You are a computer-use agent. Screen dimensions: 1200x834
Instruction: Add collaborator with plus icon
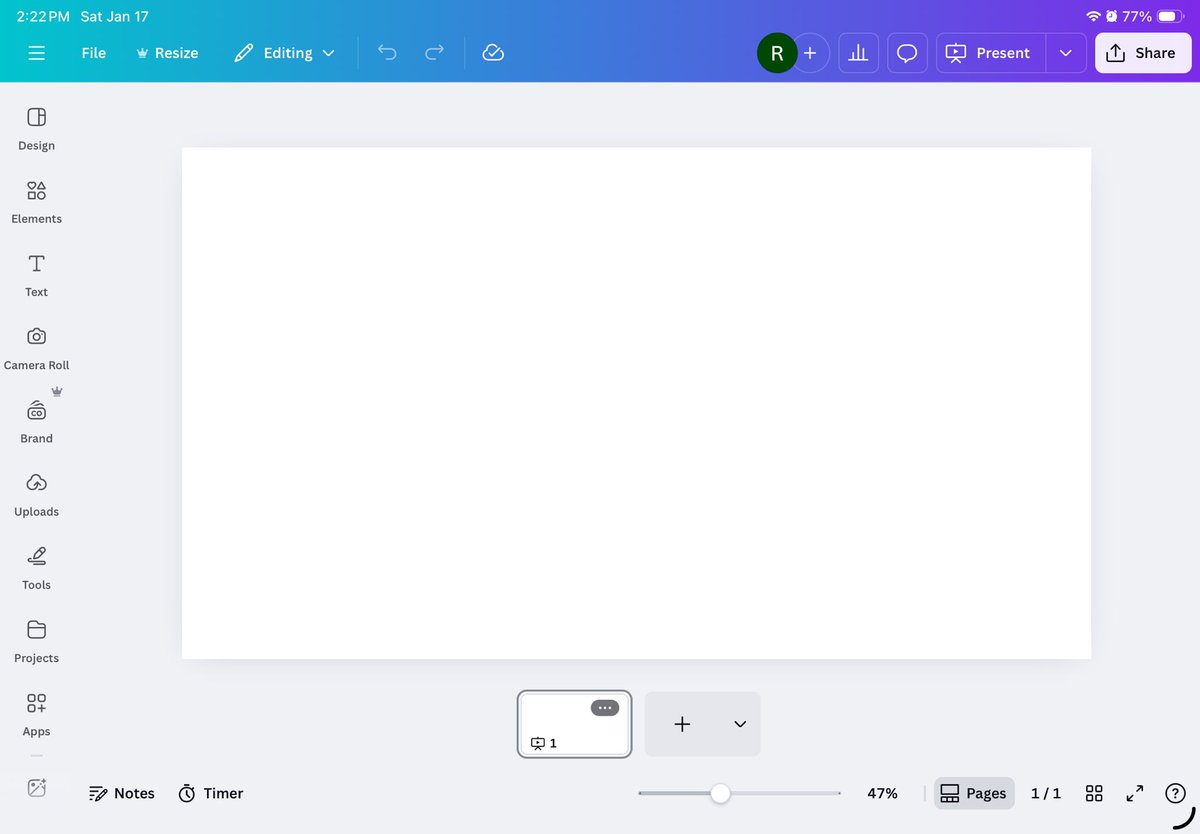[x=810, y=53]
